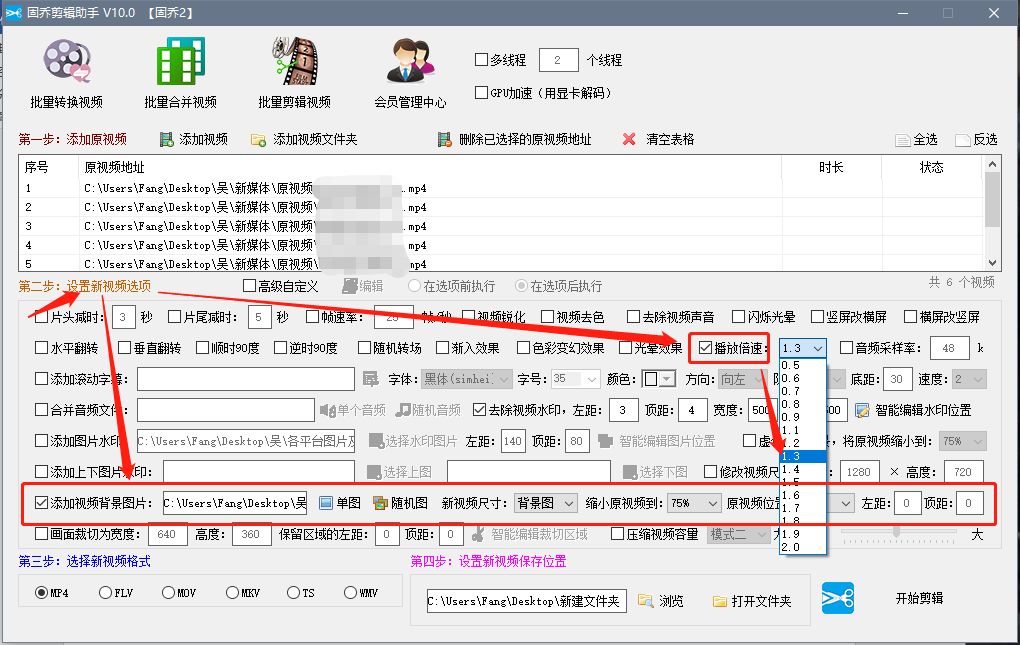Click 选择水印图片 icon
This screenshot has height=645, width=1020.
376,441
